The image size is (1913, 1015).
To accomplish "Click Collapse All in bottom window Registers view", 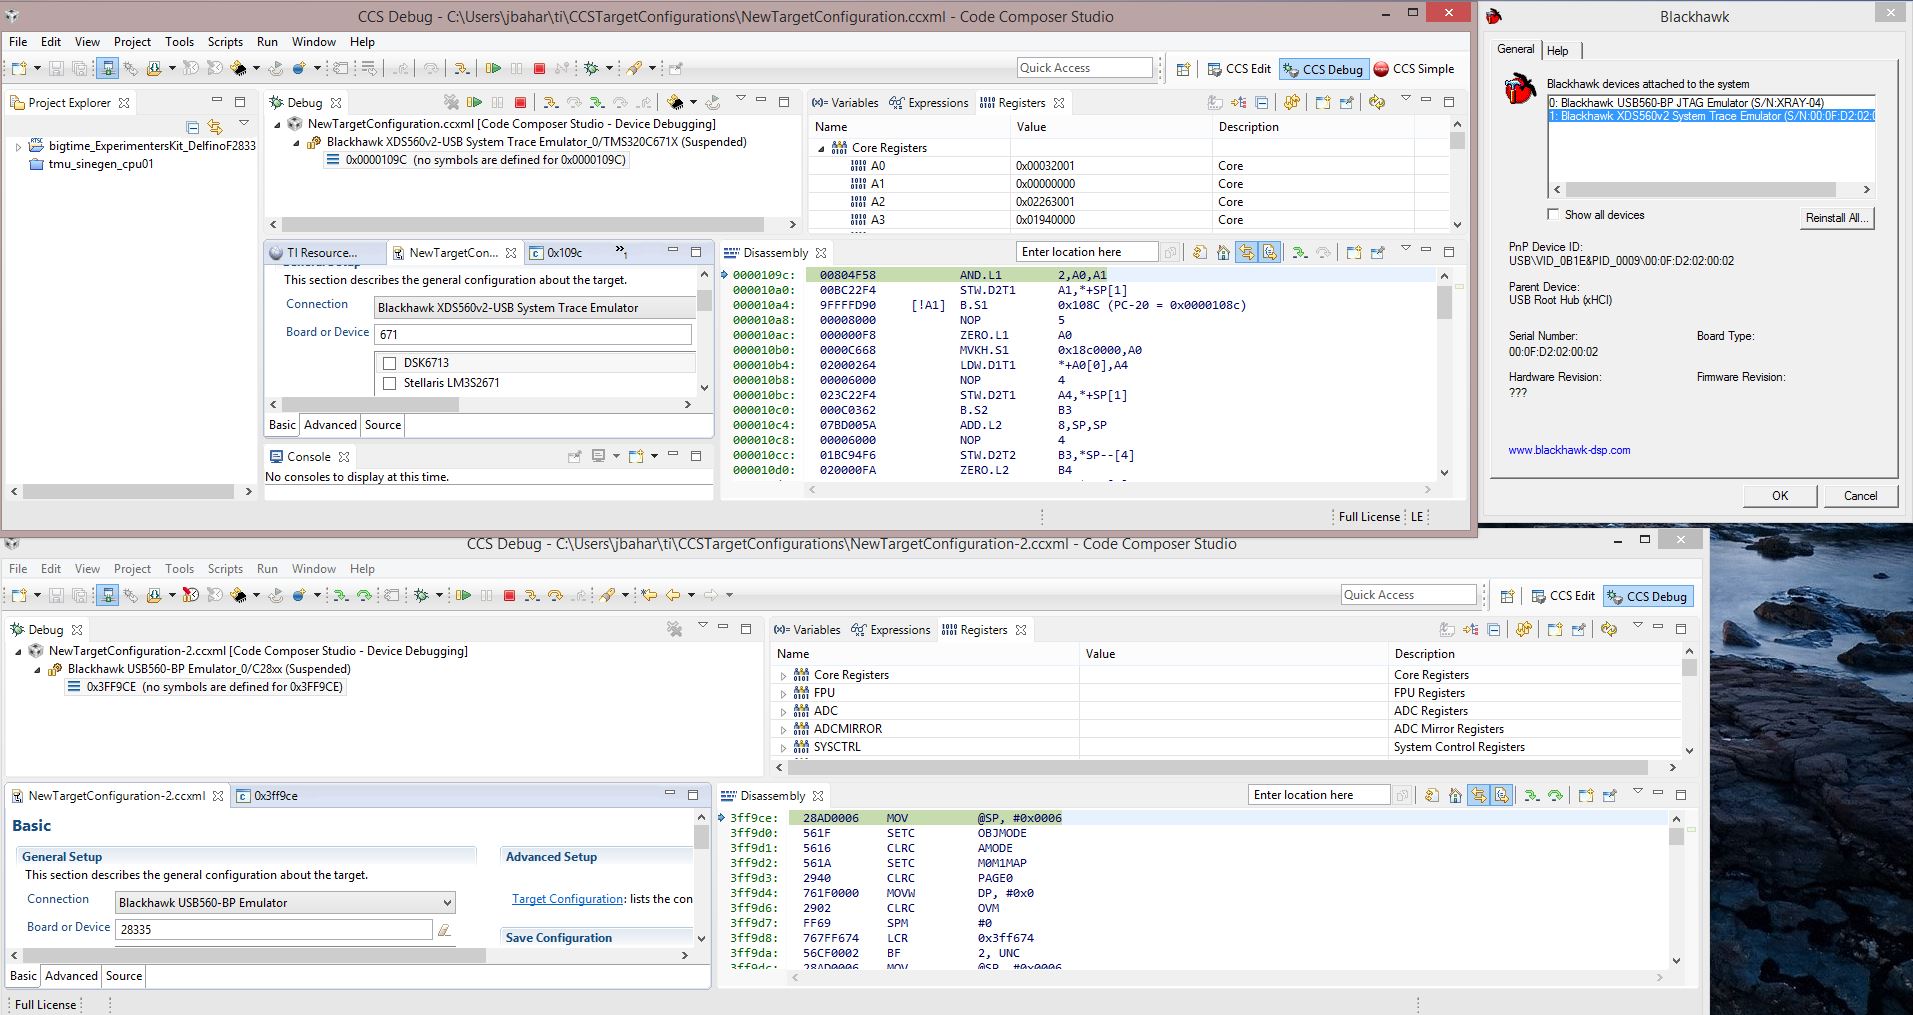I will 1494,629.
